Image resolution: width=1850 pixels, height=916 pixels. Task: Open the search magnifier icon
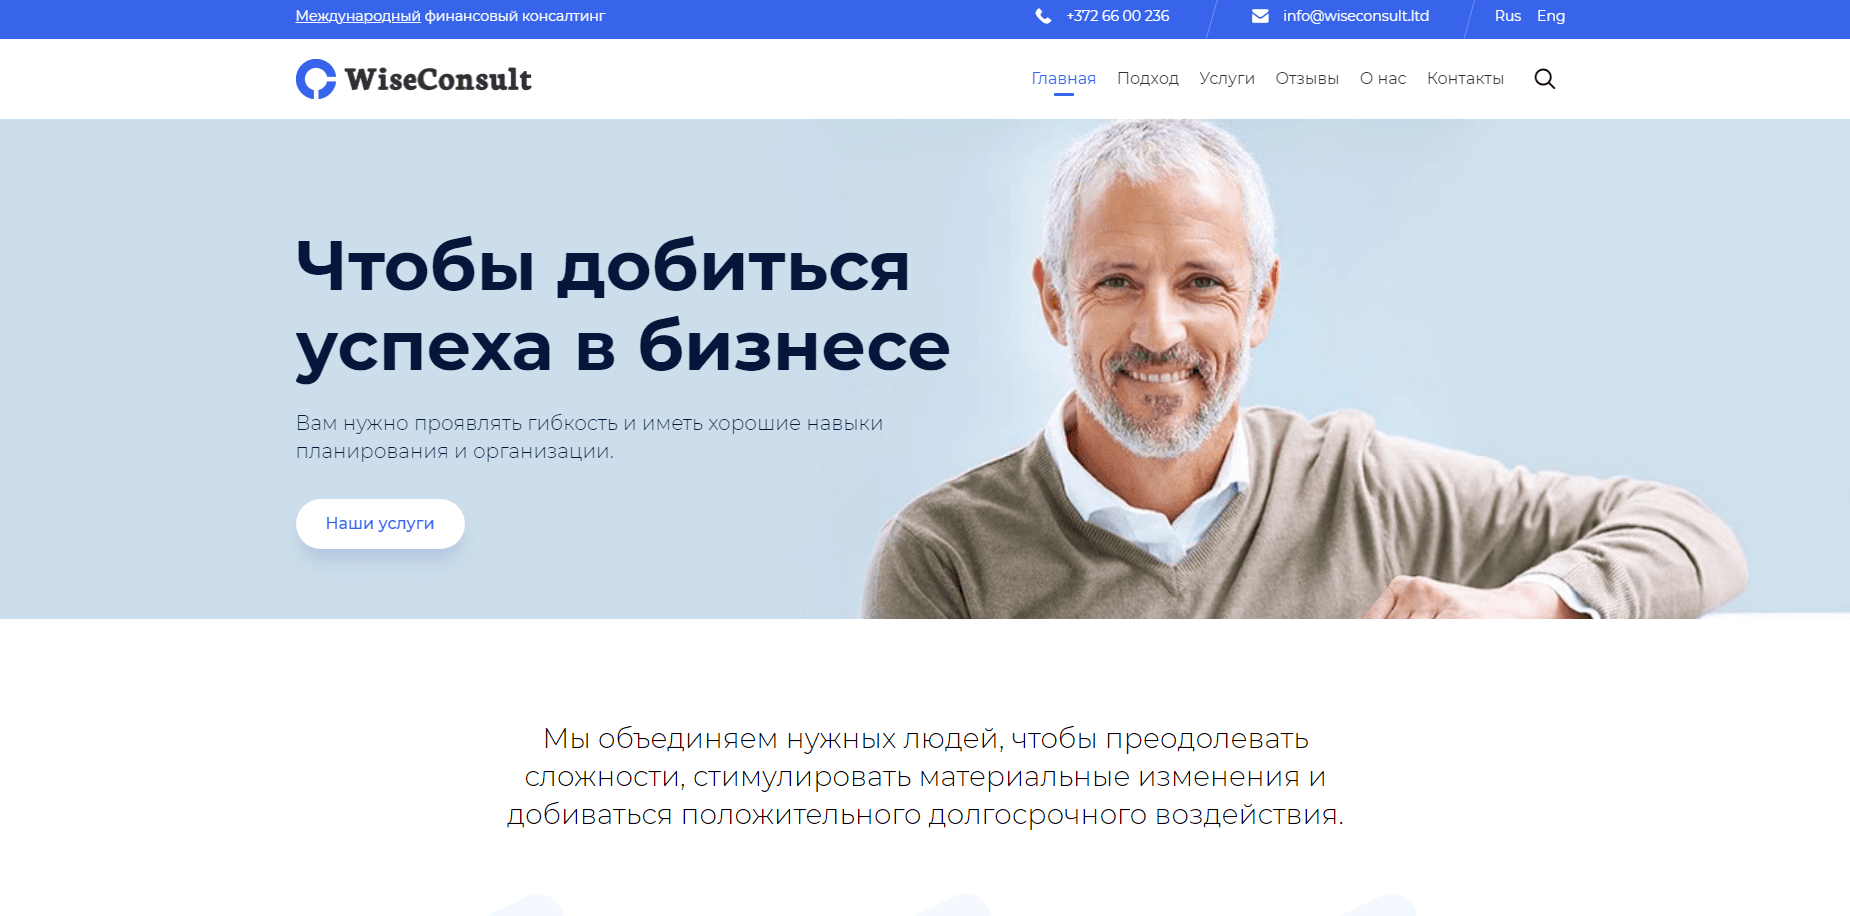1545,78
